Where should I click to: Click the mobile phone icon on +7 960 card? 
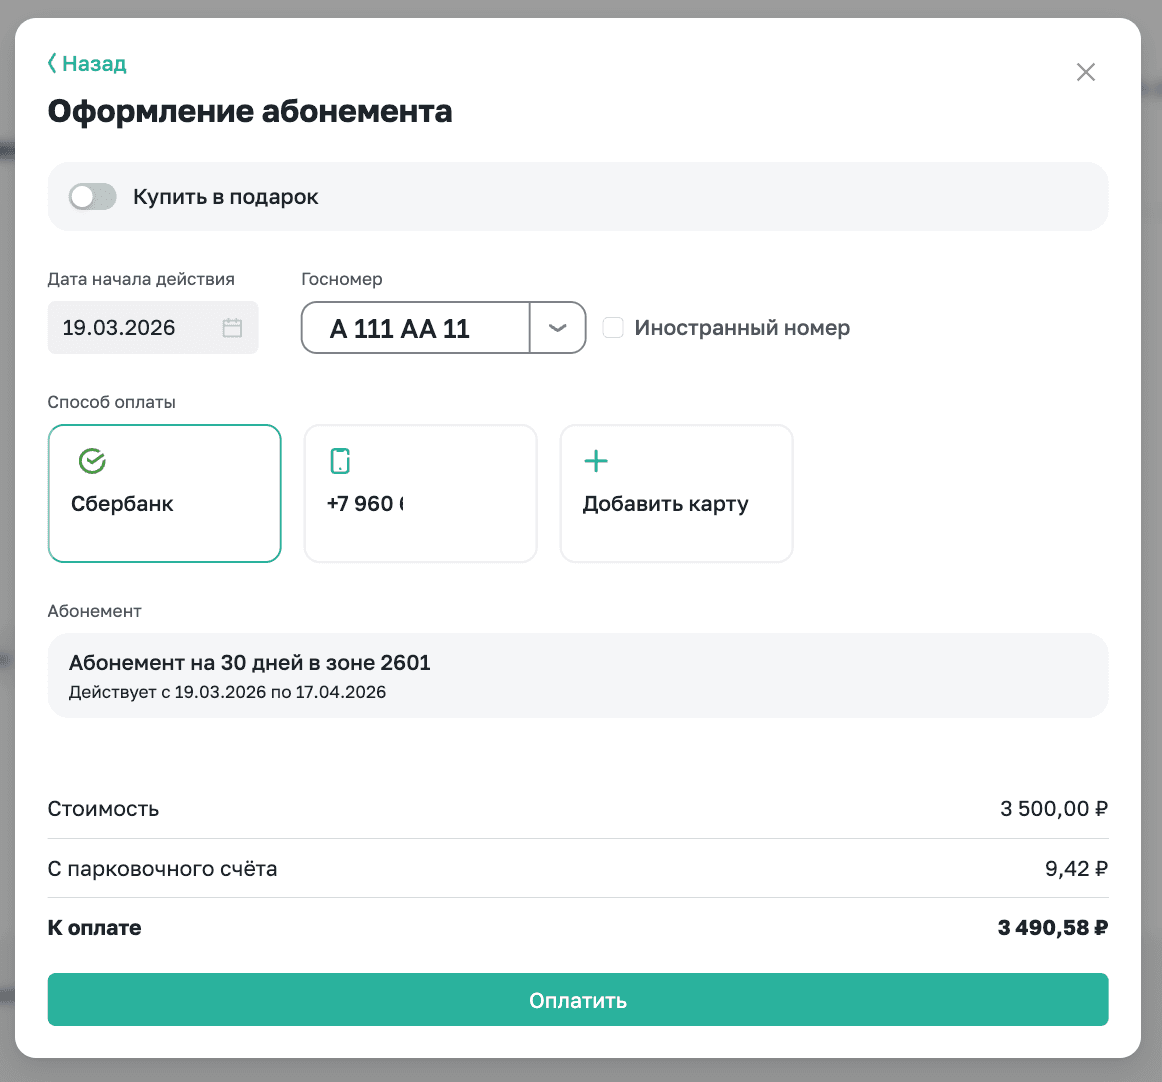point(340,460)
